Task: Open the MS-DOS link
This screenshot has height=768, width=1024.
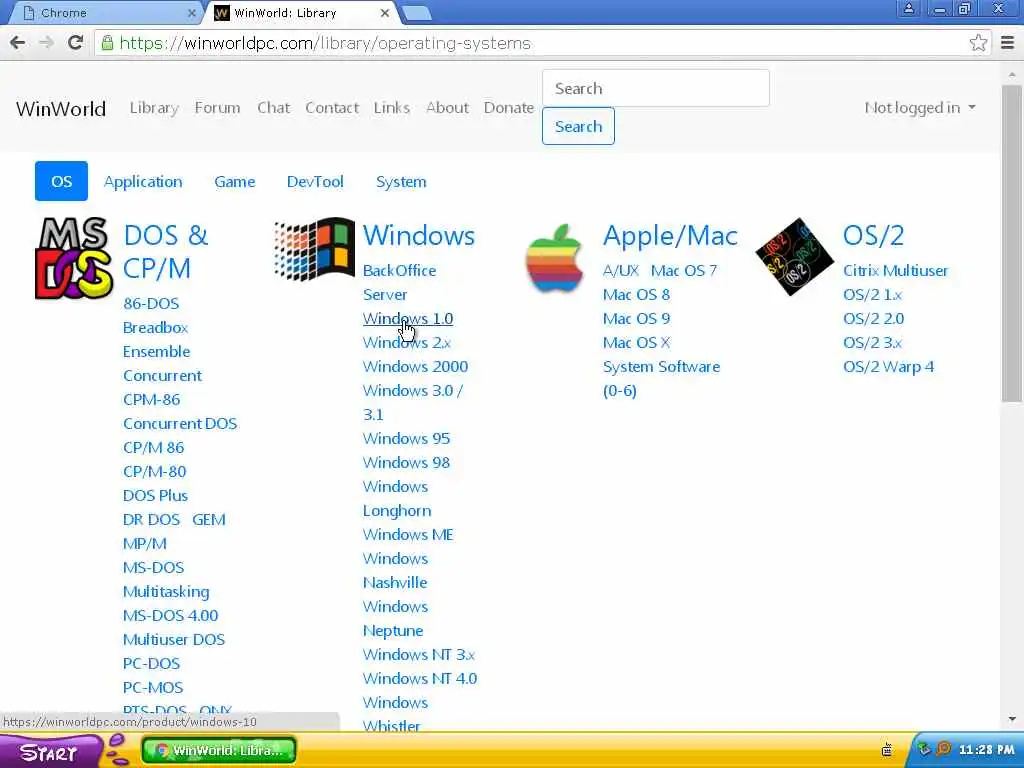Action: (153, 568)
